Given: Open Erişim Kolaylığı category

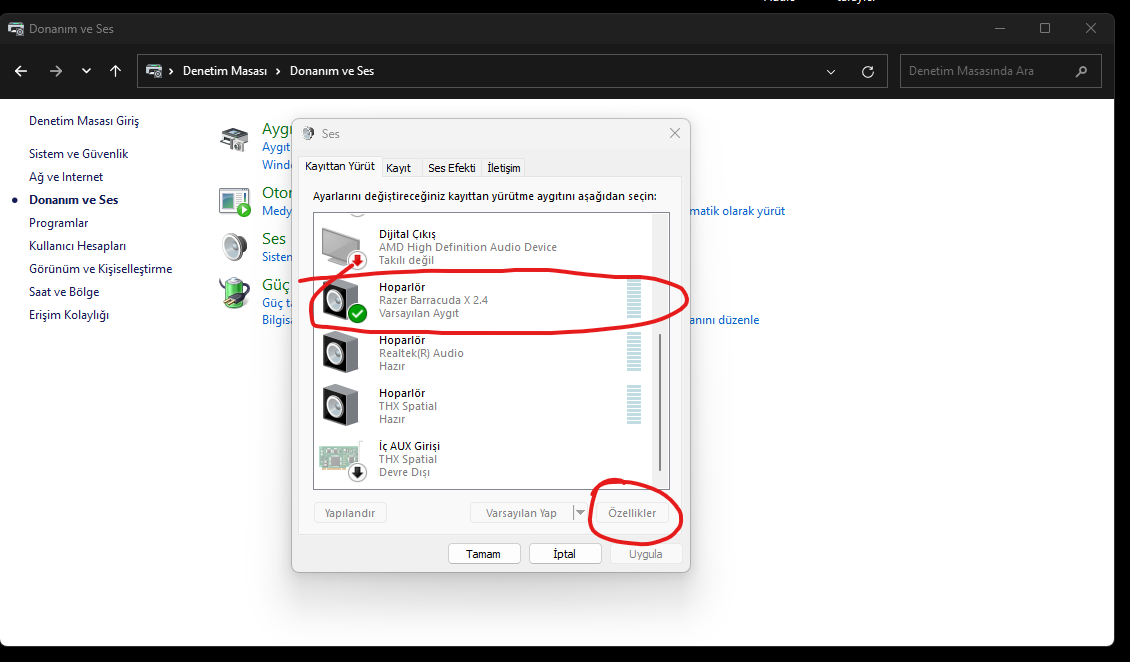Looking at the screenshot, I should [x=68, y=315].
